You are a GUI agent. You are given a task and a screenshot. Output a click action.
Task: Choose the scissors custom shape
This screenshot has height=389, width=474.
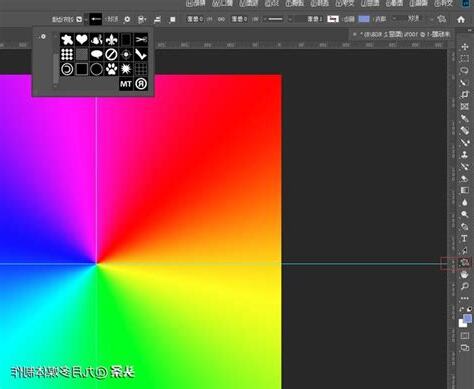point(141,39)
